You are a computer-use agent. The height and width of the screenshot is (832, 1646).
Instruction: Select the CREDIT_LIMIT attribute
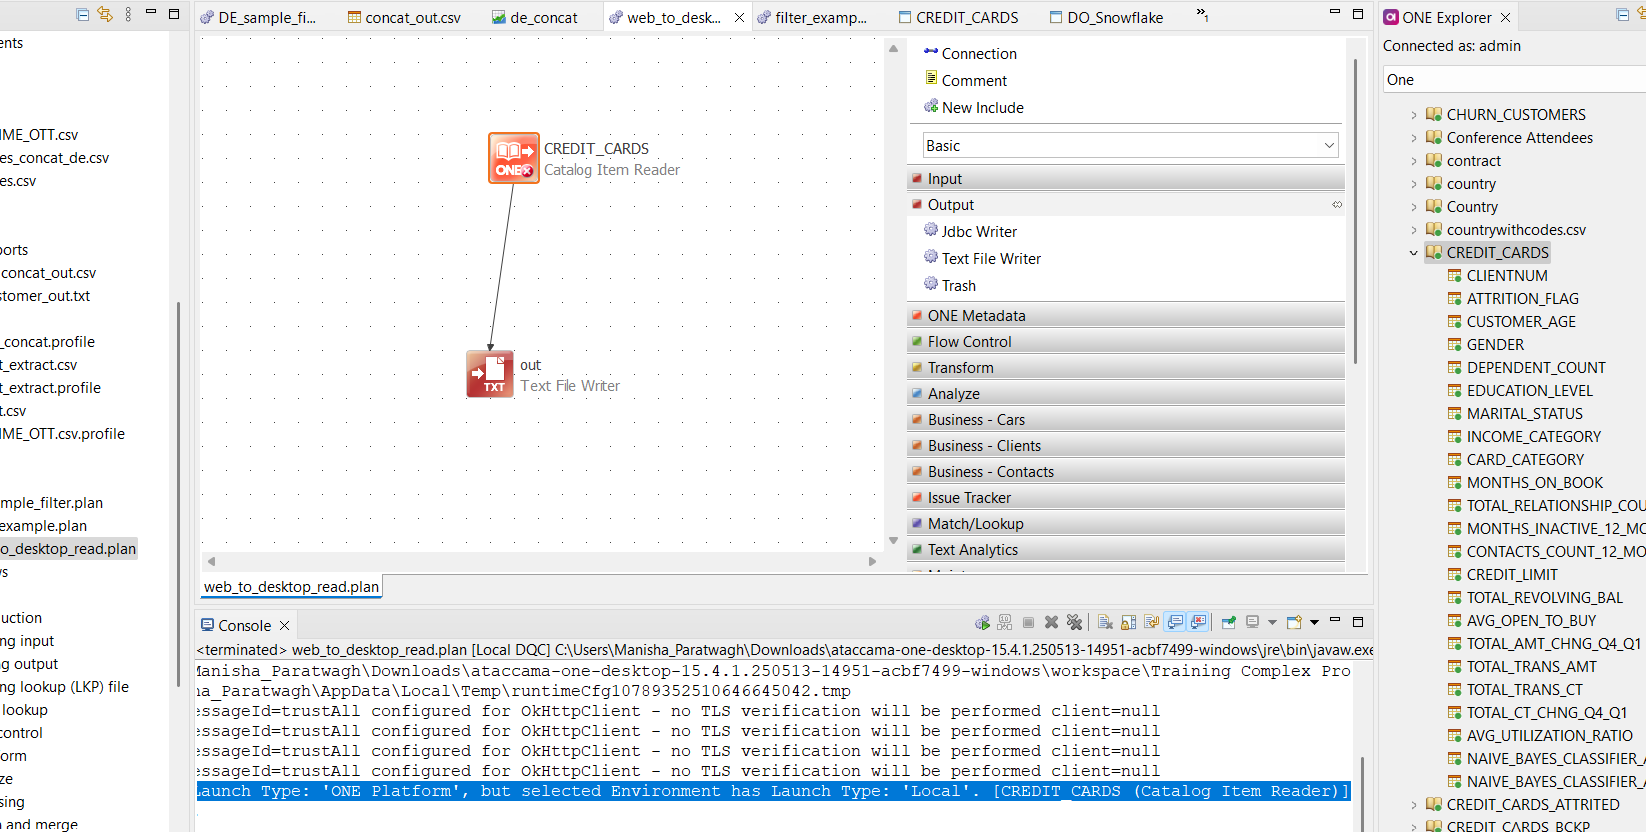point(1502,575)
